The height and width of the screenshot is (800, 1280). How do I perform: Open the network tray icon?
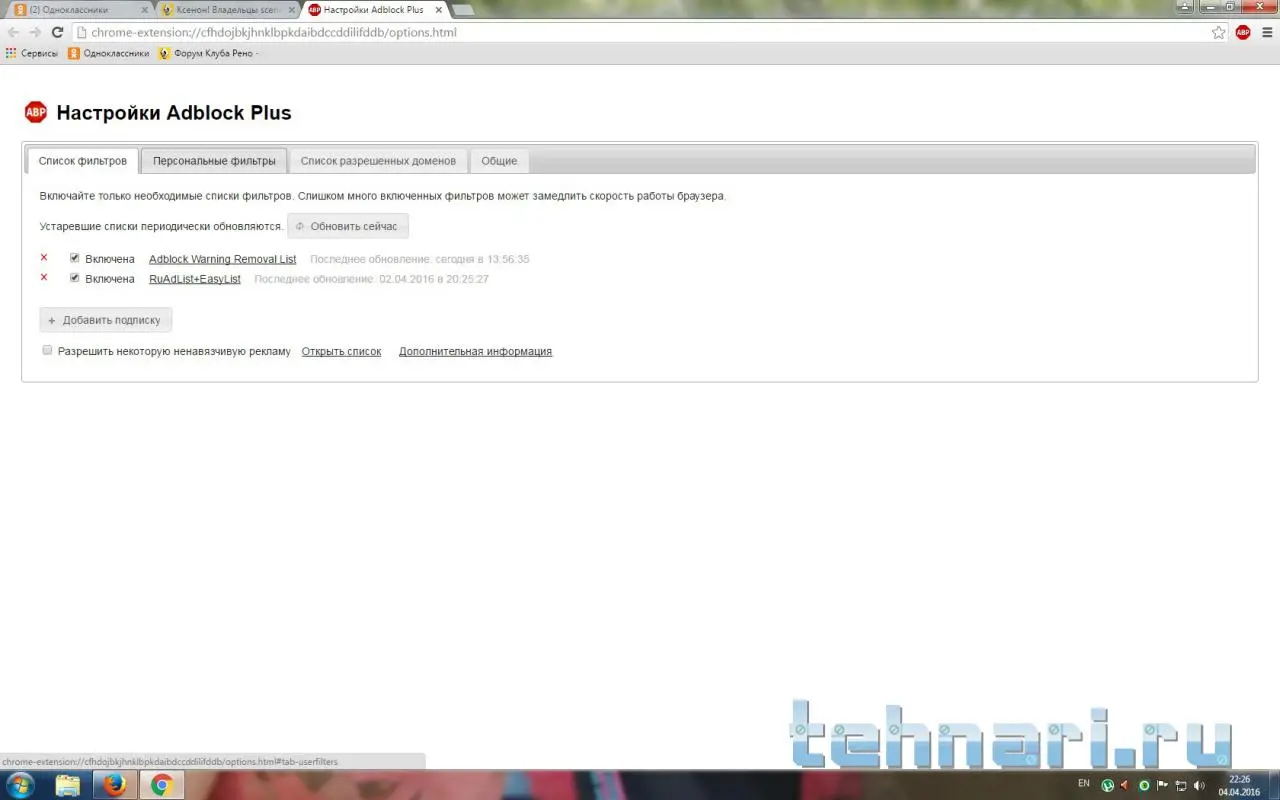coord(1181,785)
